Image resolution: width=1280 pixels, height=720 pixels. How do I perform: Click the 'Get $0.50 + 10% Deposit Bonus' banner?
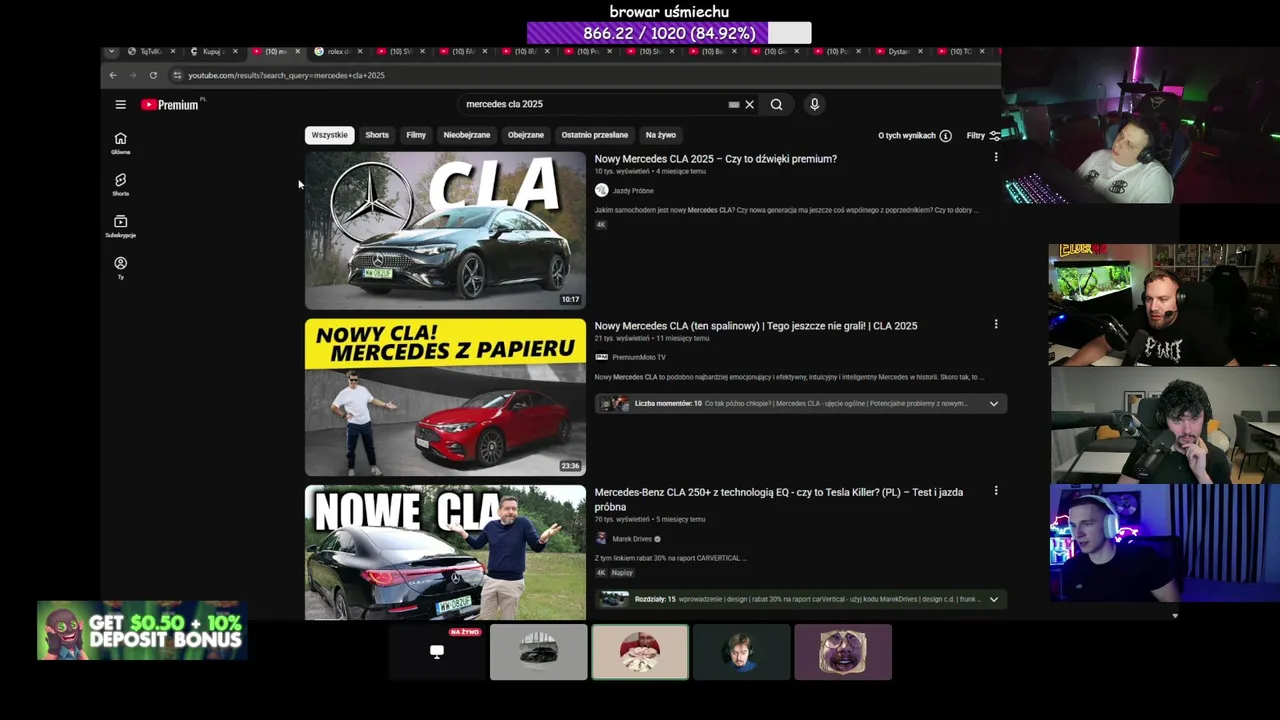[142, 631]
